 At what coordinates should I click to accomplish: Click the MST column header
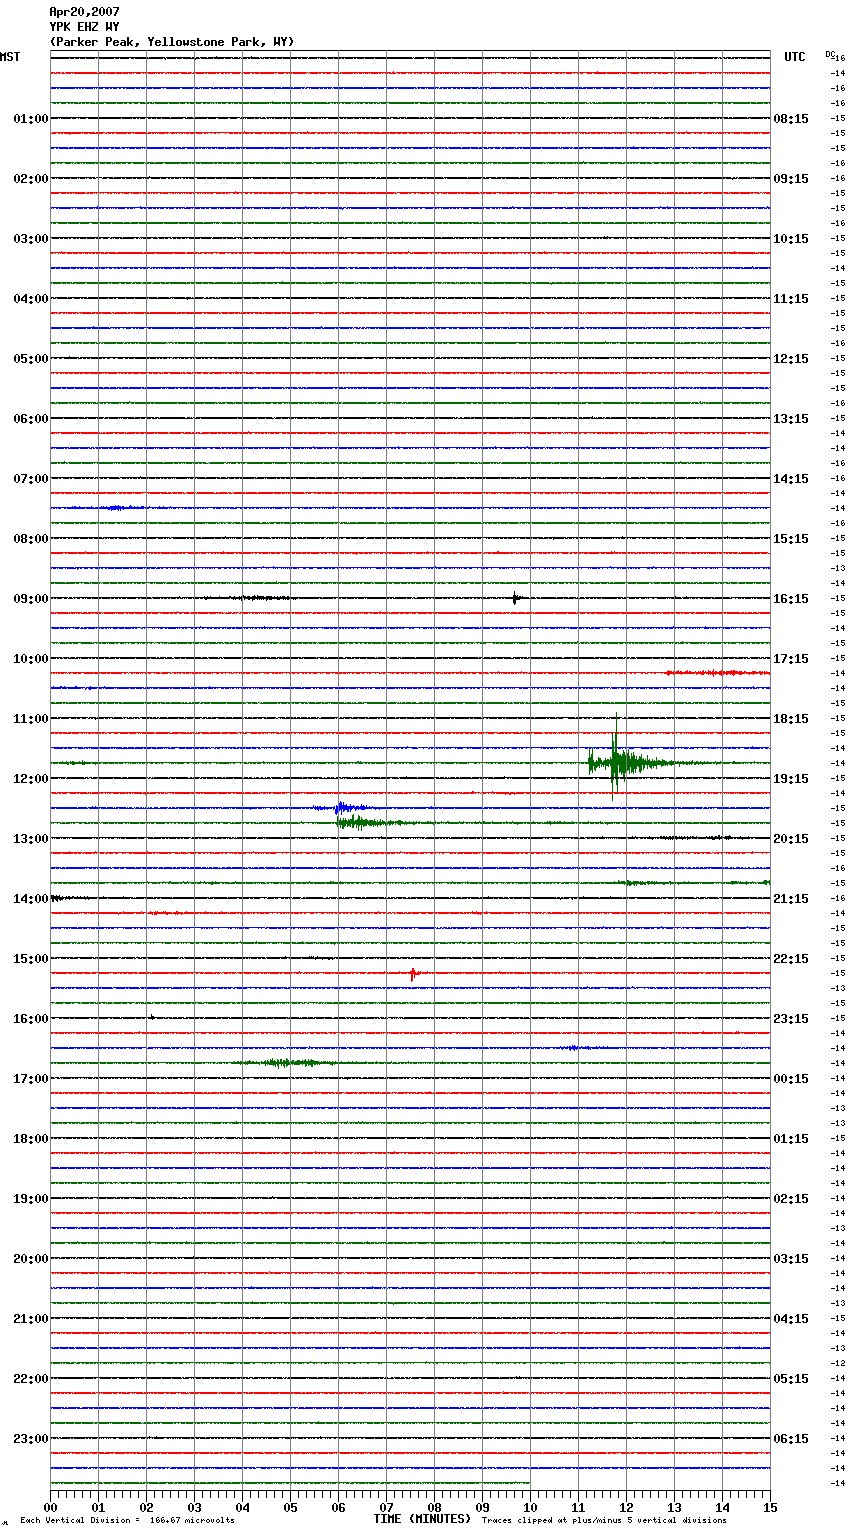[10, 57]
